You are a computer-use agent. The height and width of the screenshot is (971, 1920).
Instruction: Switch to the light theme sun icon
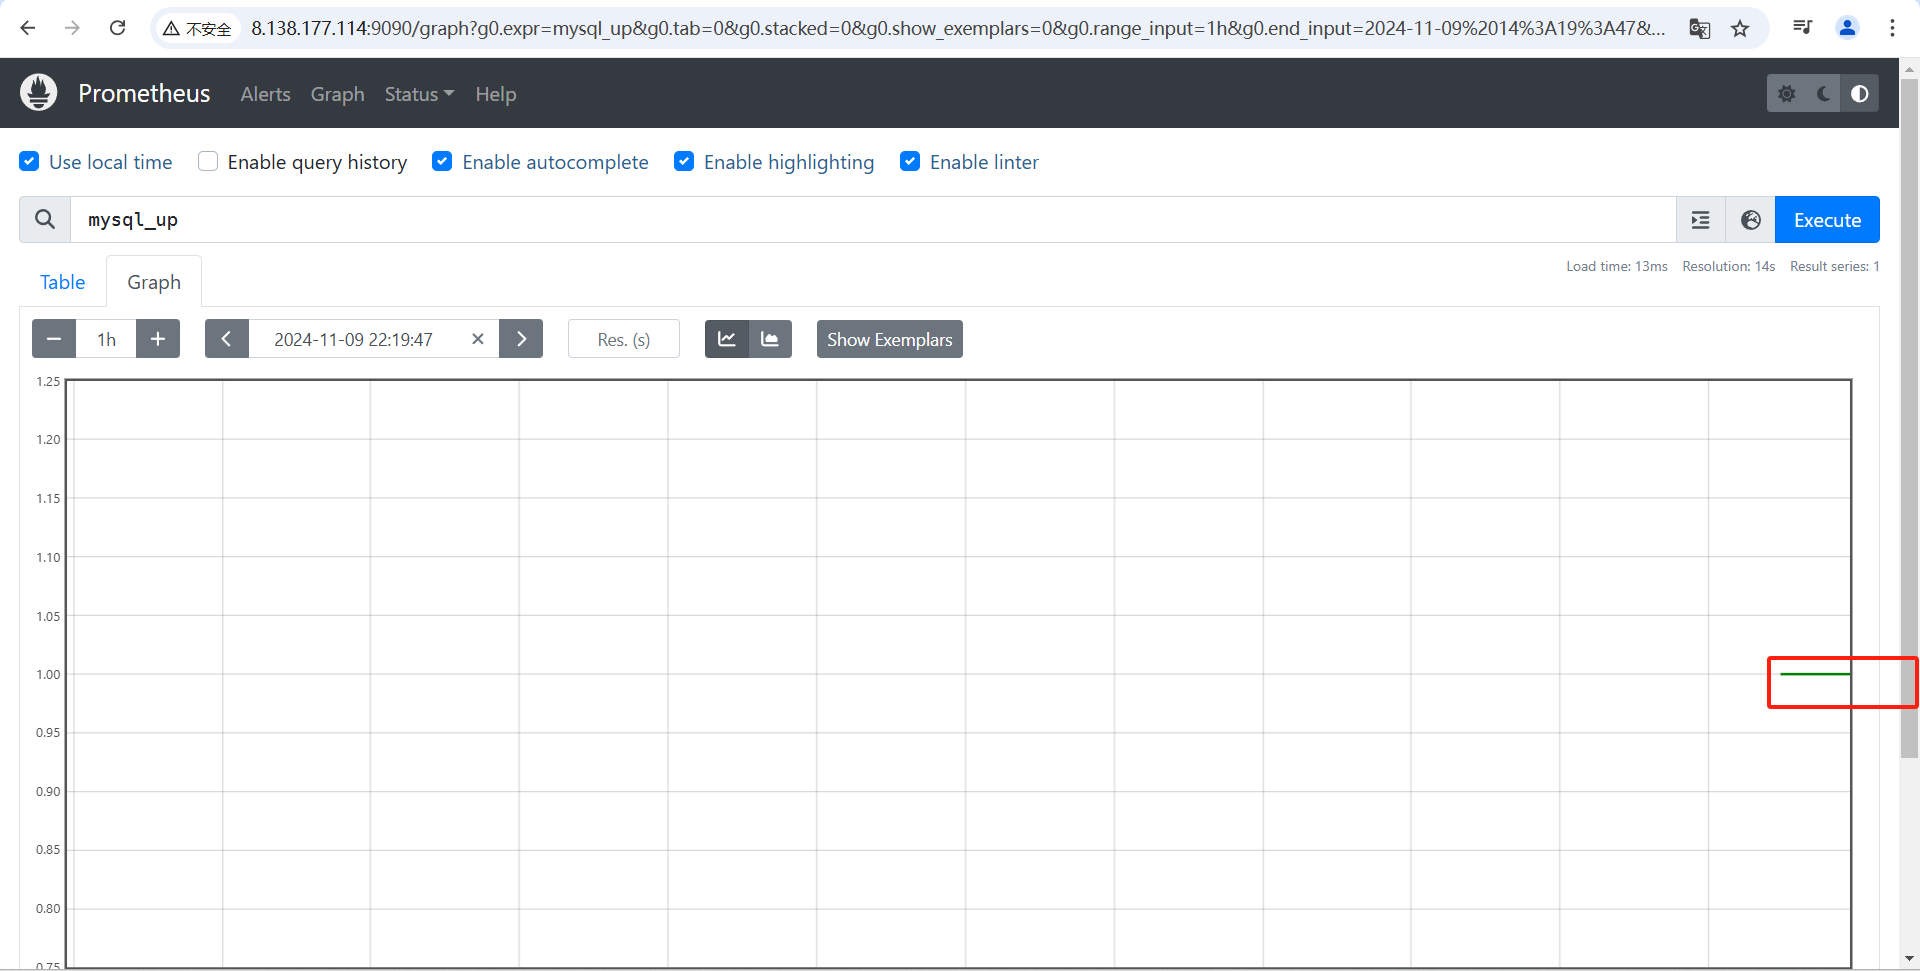[x=1787, y=93]
